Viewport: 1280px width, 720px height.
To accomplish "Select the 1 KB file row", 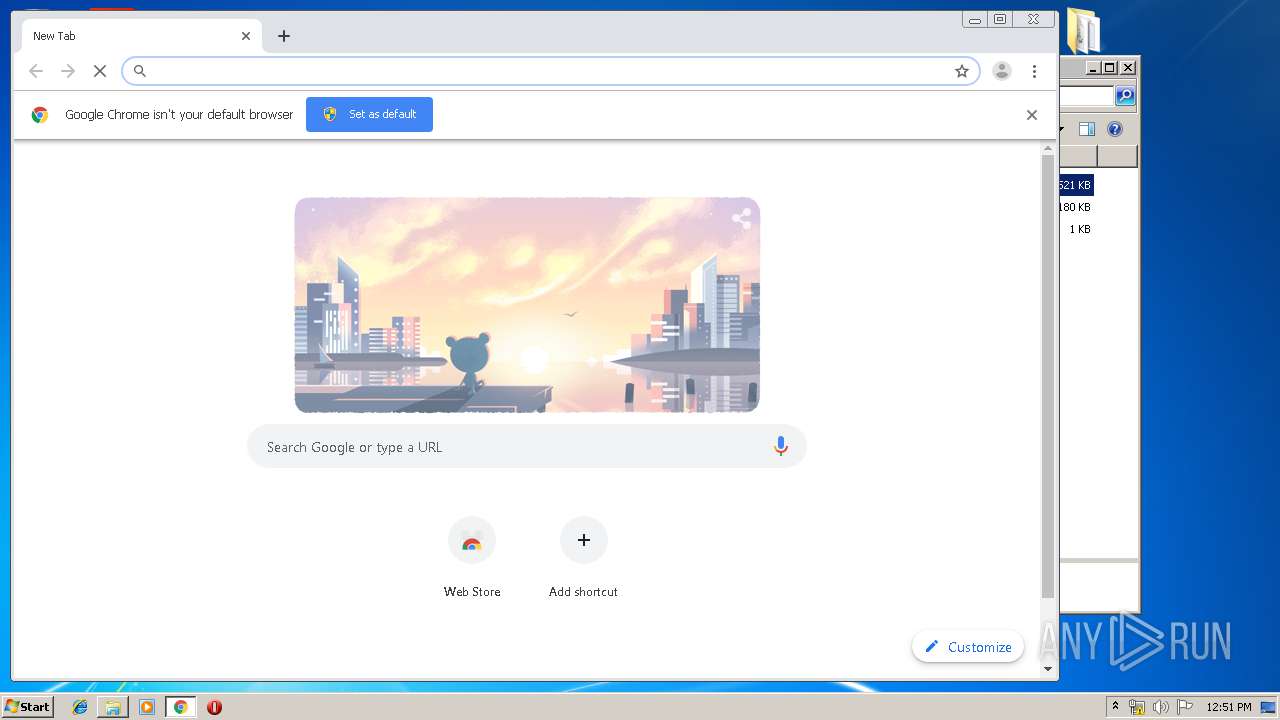I will (1076, 229).
